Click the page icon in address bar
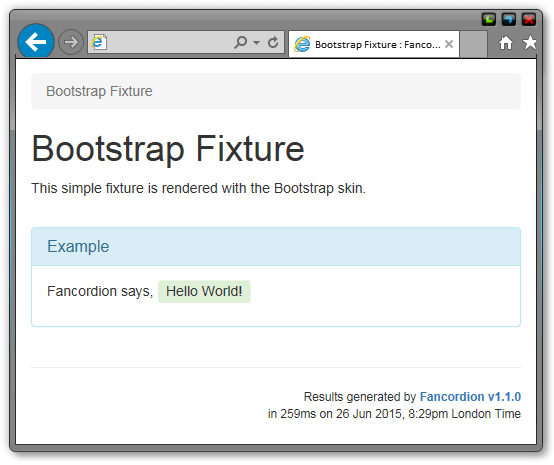 (99, 42)
